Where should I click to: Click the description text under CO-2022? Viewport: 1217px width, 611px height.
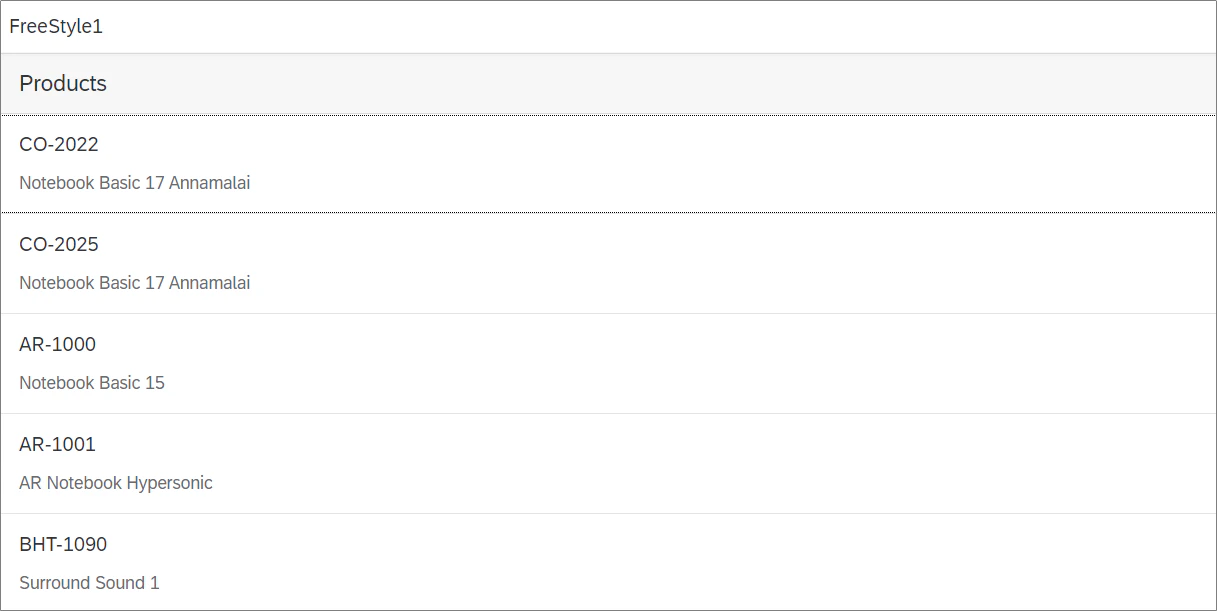click(135, 183)
